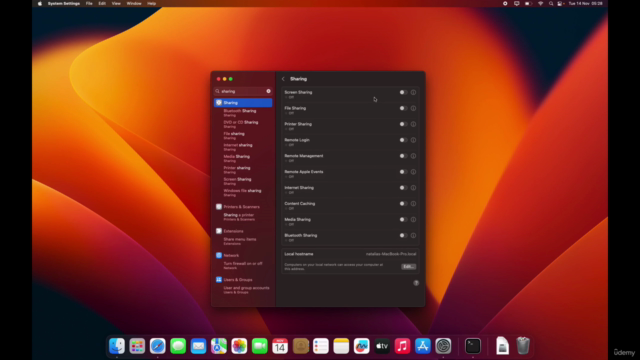640x360 pixels.
Task: Open FaceTime in the Dock
Action: (260, 346)
